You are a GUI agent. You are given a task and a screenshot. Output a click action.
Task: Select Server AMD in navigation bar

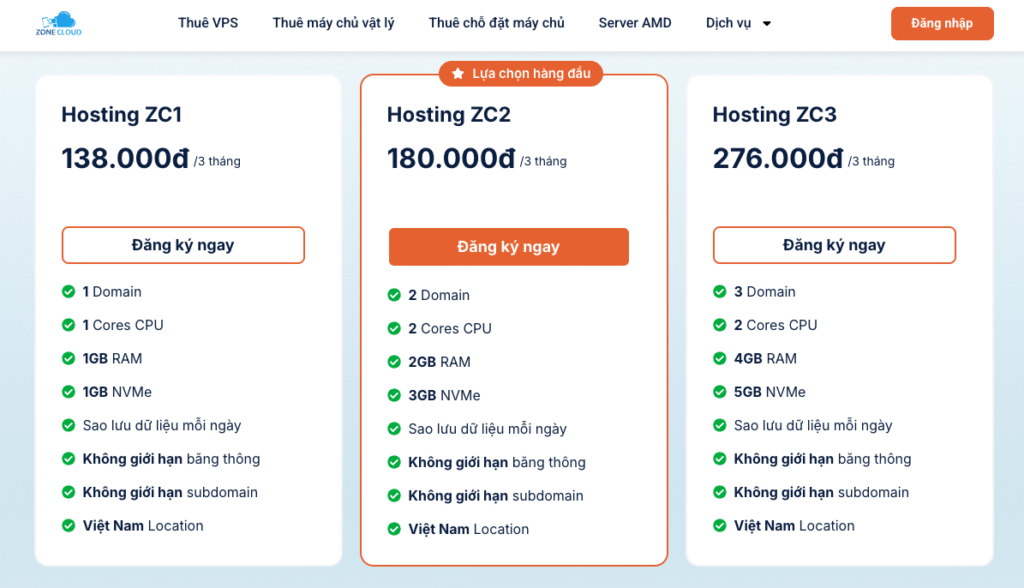click(x=635, y=23)
